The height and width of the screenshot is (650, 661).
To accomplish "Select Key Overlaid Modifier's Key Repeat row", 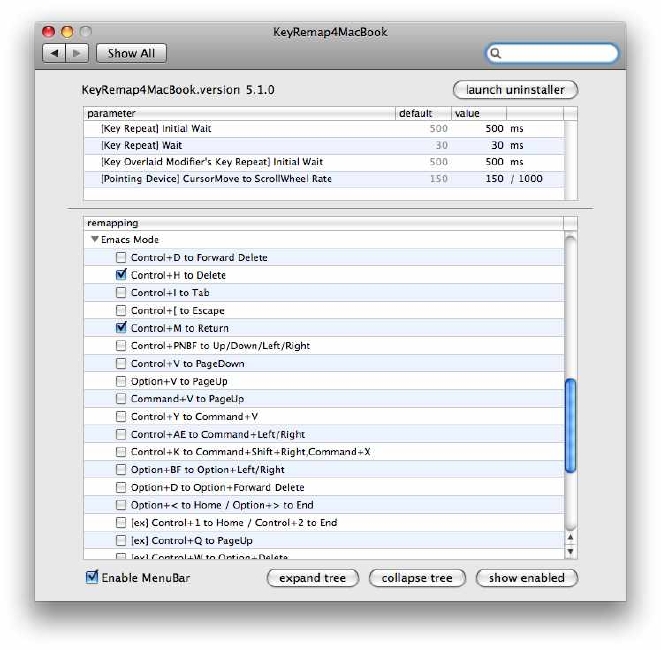I will tap(324, 162).
